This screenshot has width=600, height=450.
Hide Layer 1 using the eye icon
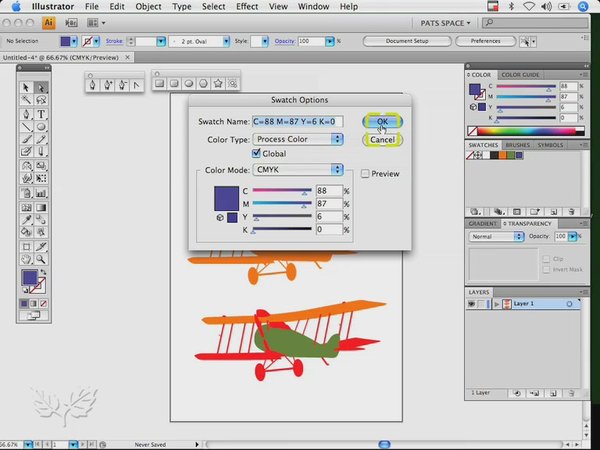click(472, 304)
